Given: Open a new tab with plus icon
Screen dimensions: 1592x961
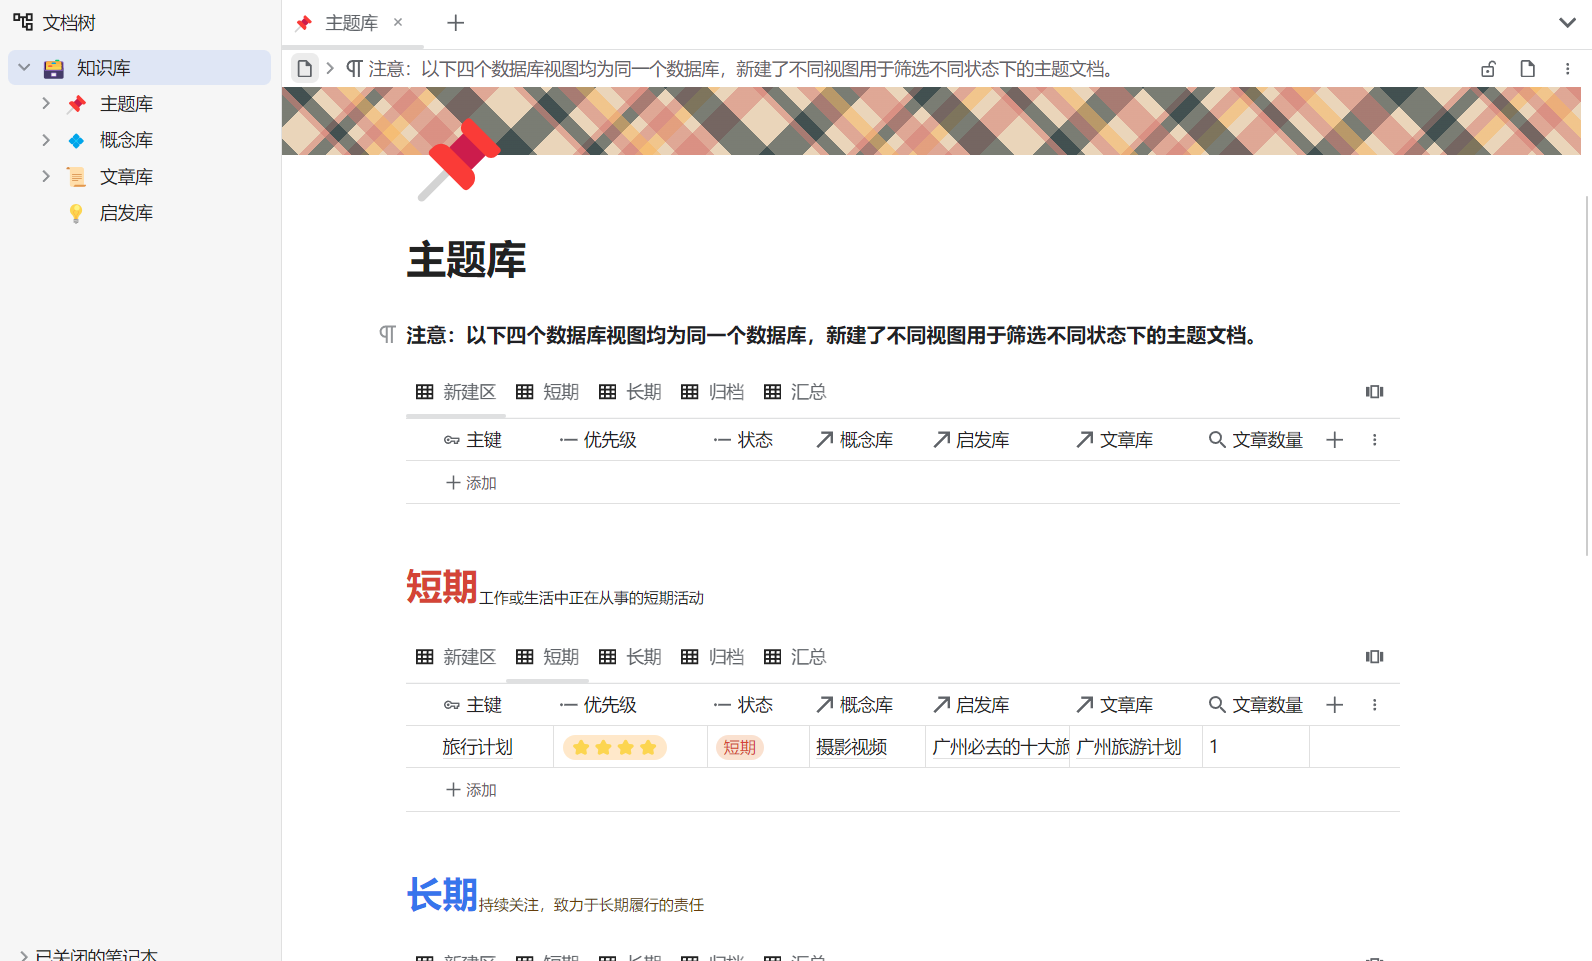Looking at the screenshot, I should pos(456,23).
